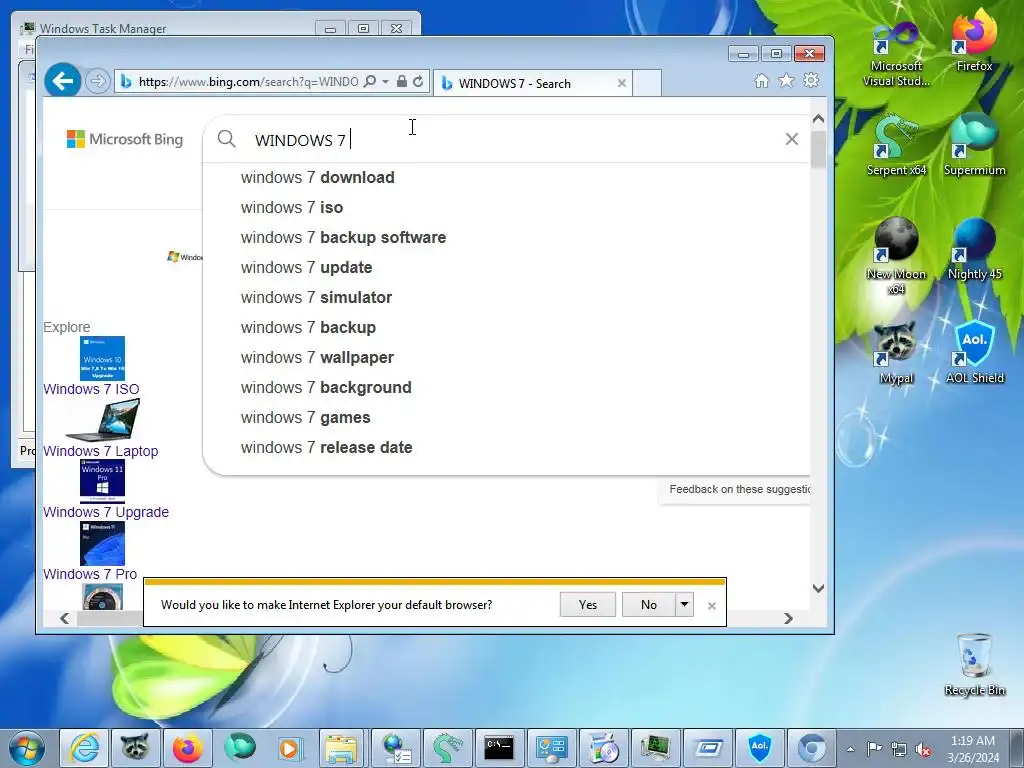This screenshot has width=1024, height=768.
Task: Open the Windows Start button
Action: (x=27, y=748)
